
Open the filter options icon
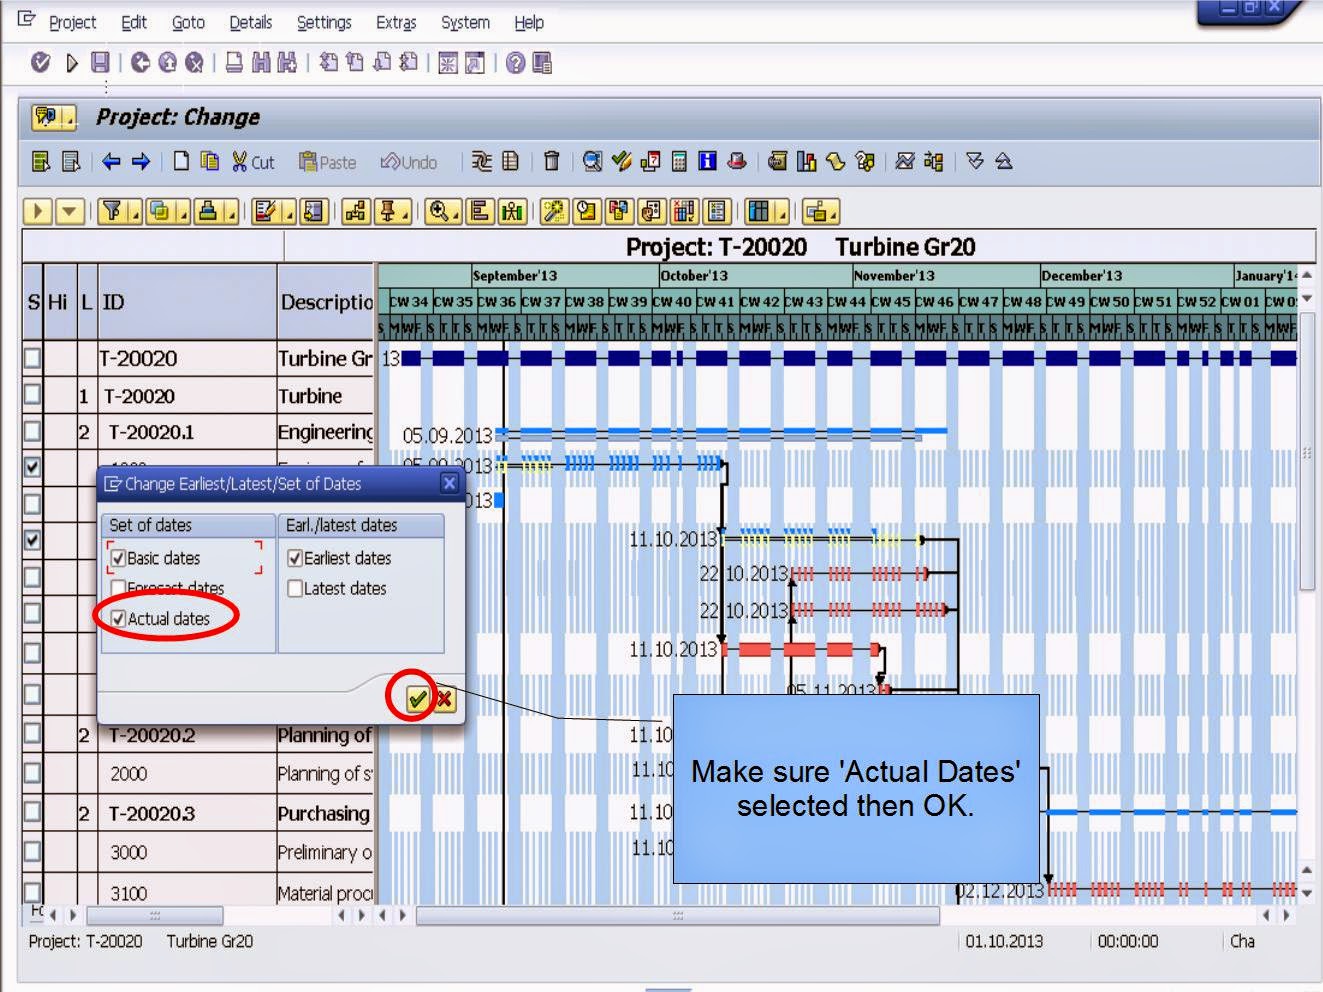click(113, 211)
